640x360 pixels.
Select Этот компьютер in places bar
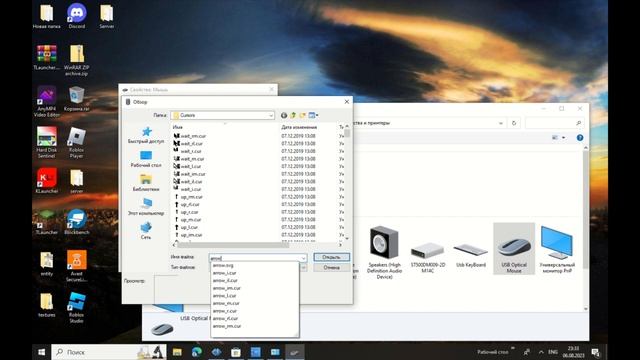coord(146,207)
